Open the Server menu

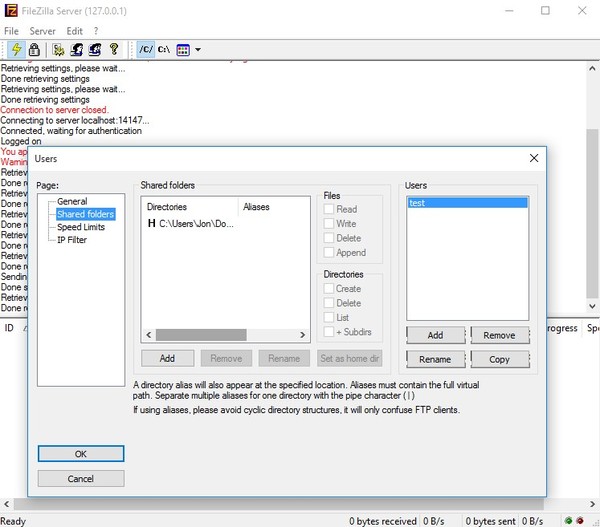tap(42, 31)
